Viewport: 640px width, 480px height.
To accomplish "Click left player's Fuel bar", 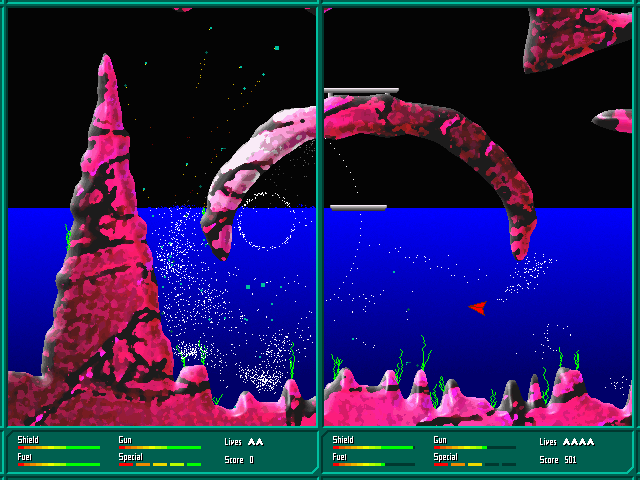I will click(x=58, y=464).
